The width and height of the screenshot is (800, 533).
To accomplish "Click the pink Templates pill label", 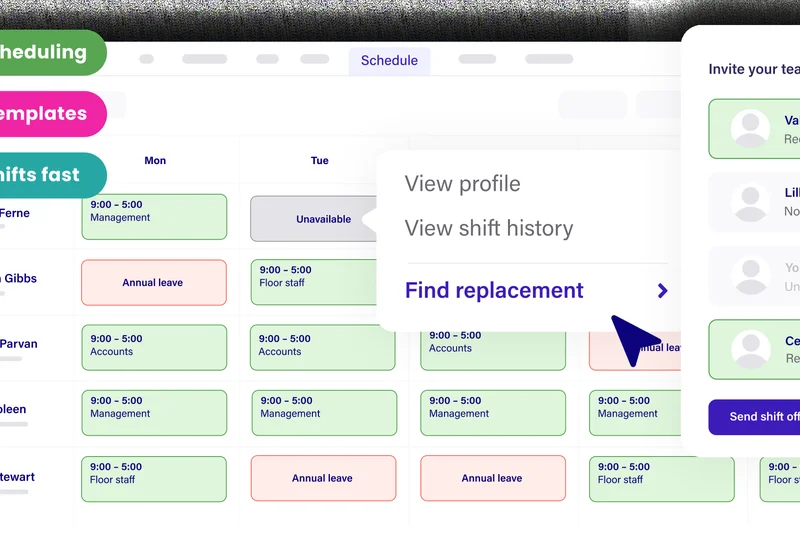I will [x=48, y=114].
